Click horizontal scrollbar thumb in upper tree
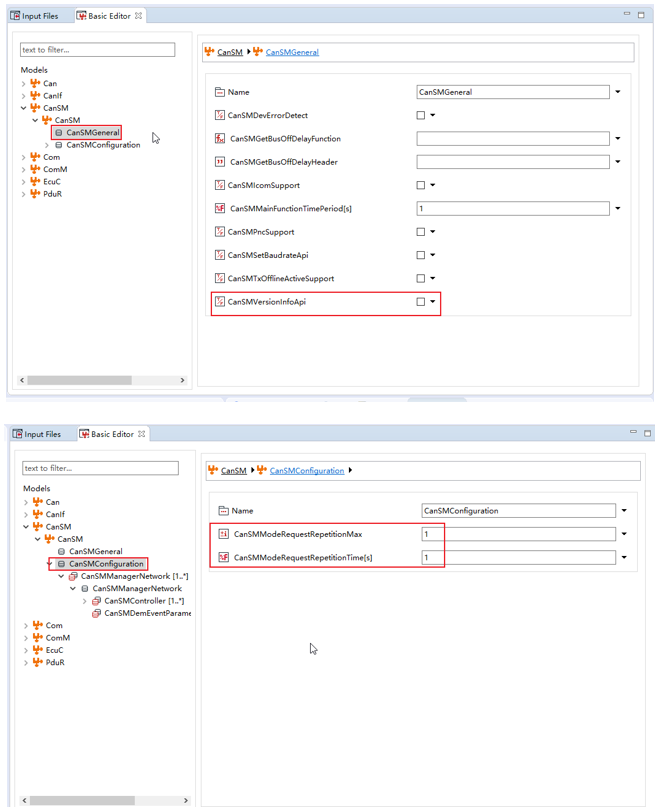 click(79, 380)
